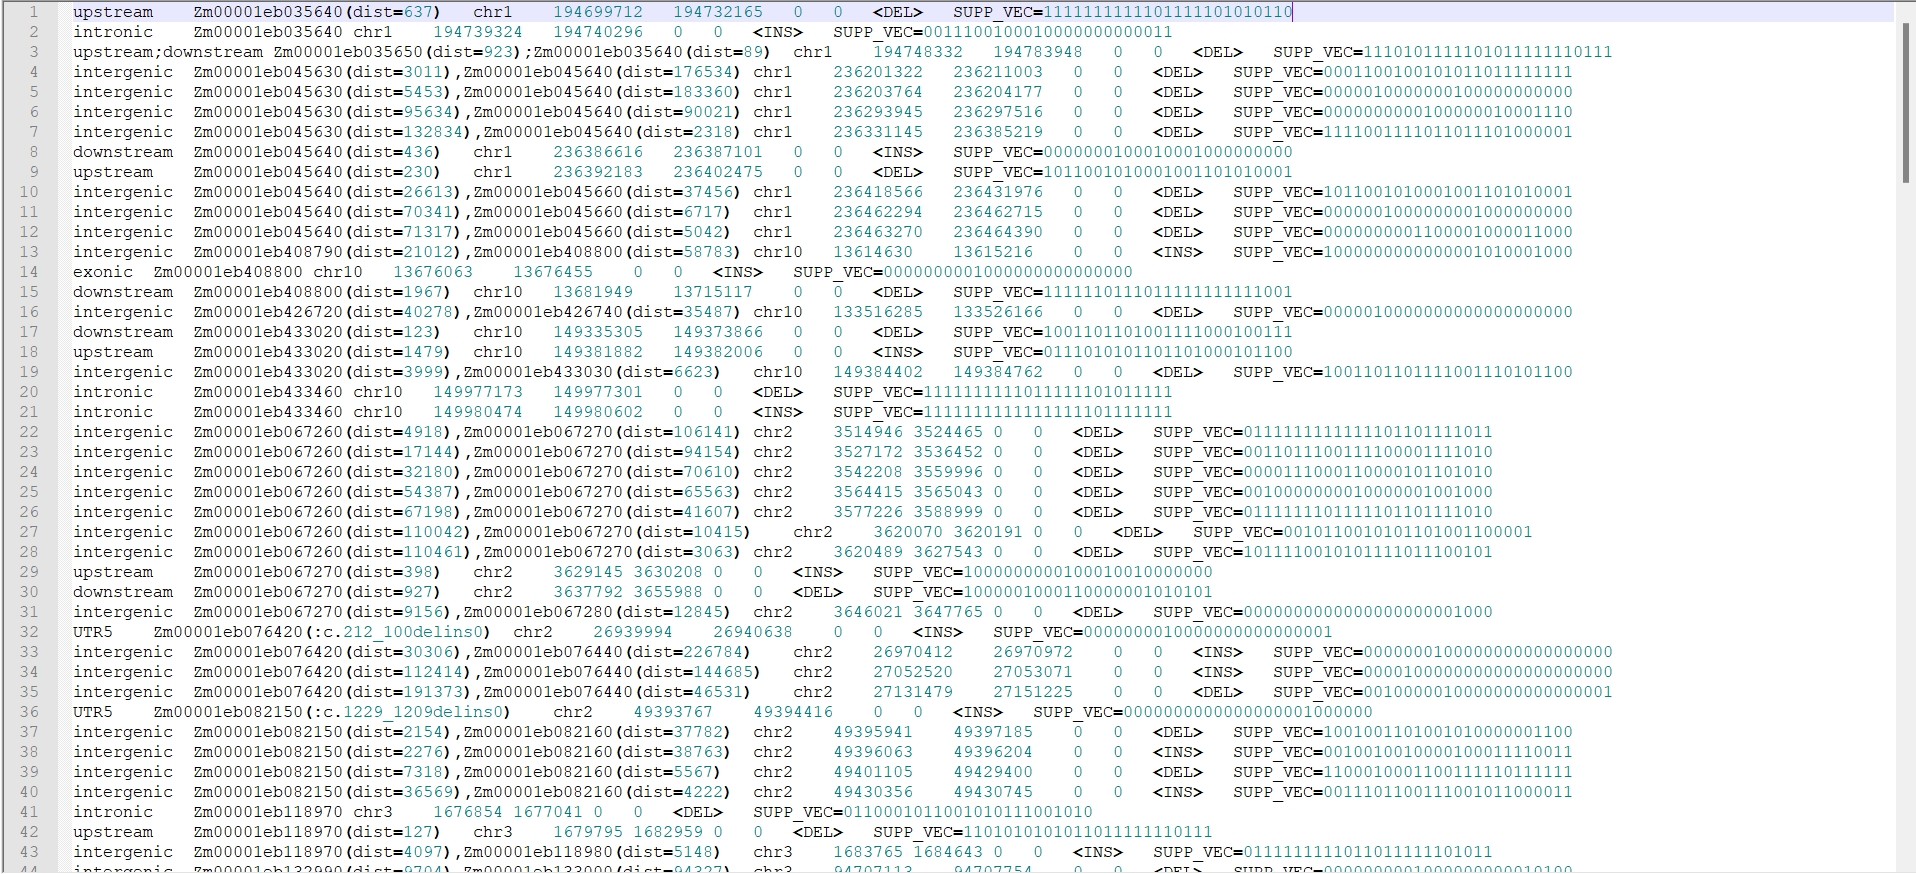The height and width of the screenshot is (874, 1916).
Task: Click coordinate 49393767
Action: point(673,712)
